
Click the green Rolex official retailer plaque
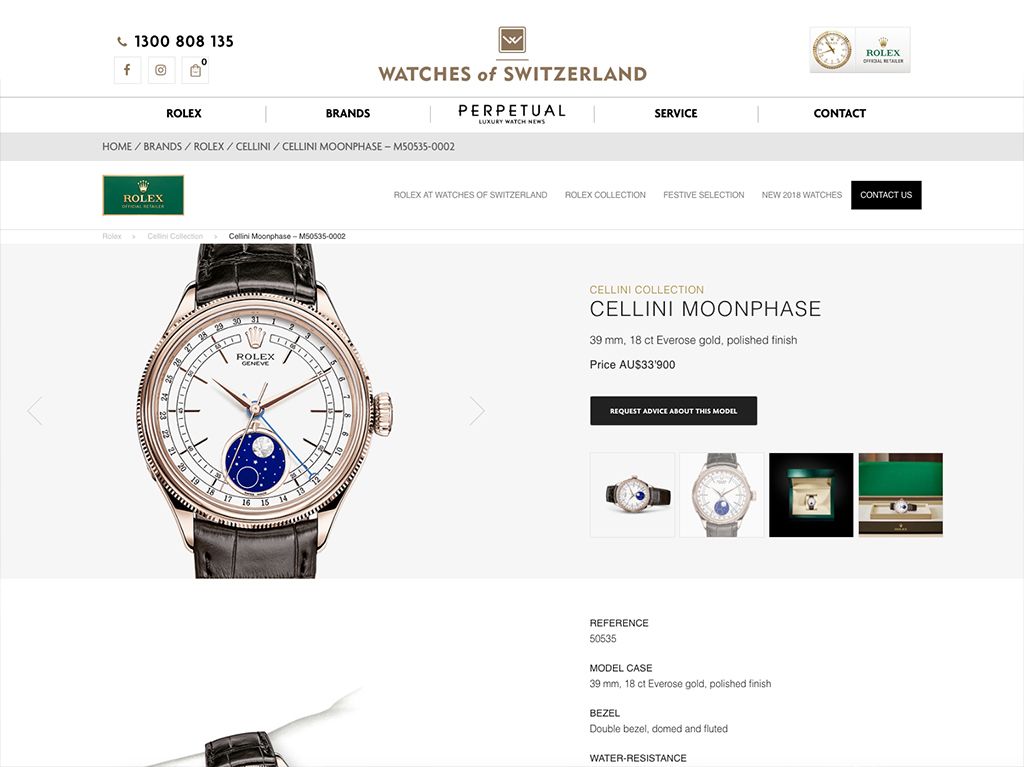point(143,195)
